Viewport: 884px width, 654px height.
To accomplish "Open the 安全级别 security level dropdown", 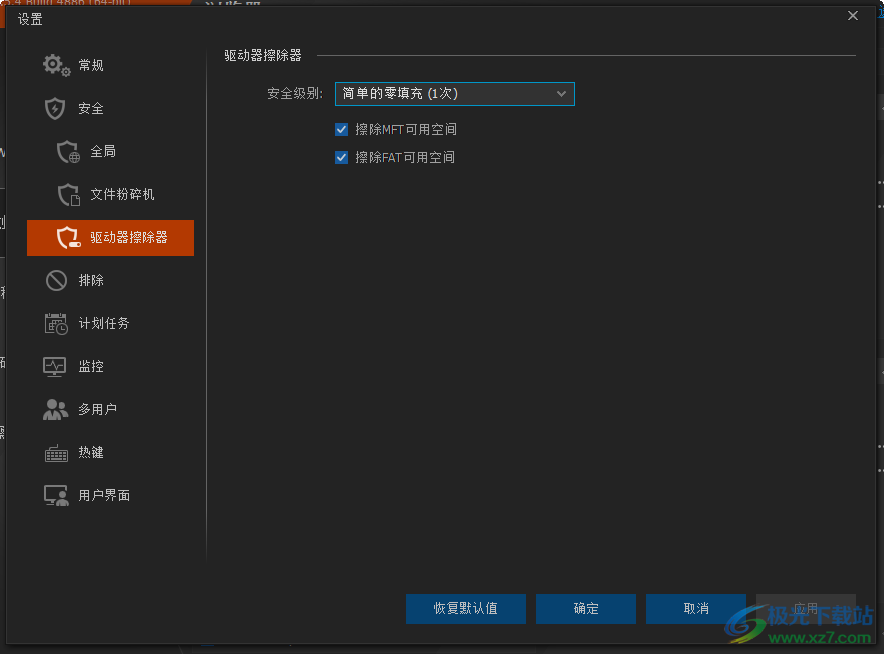I will tap(454, 93).
